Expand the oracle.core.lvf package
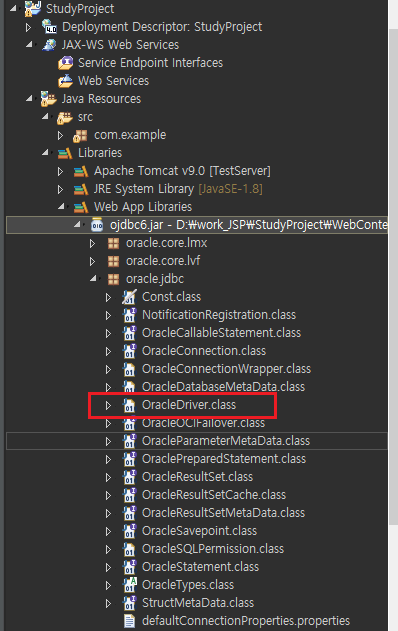 93,262
